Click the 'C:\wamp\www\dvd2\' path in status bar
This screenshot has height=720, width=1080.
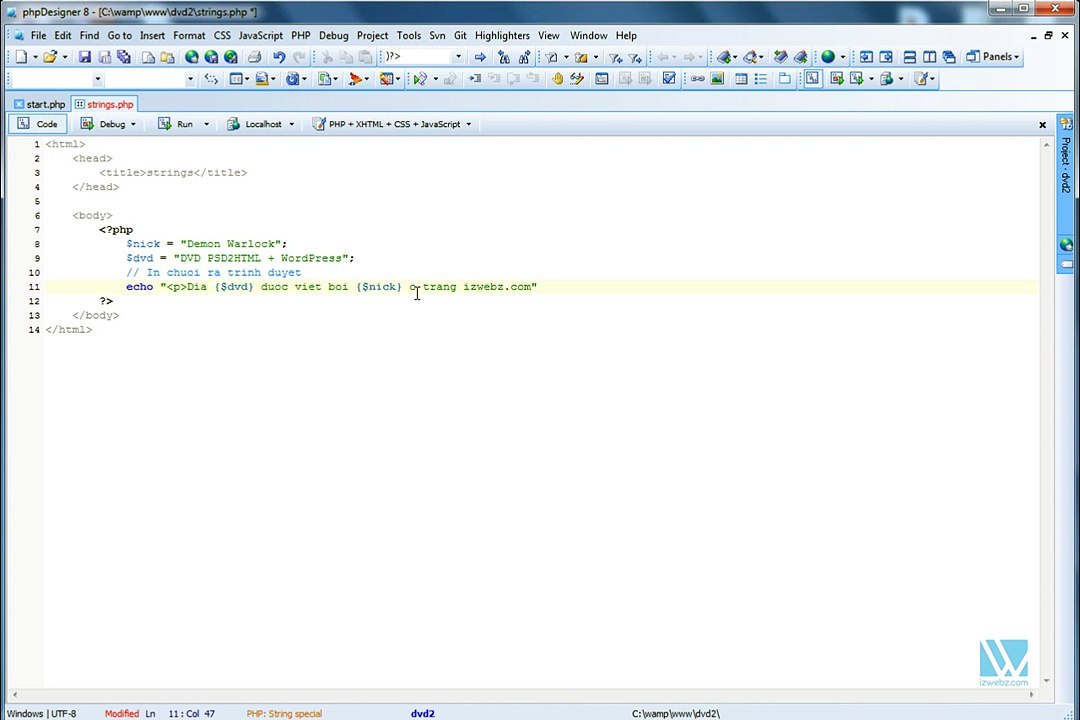676,713
